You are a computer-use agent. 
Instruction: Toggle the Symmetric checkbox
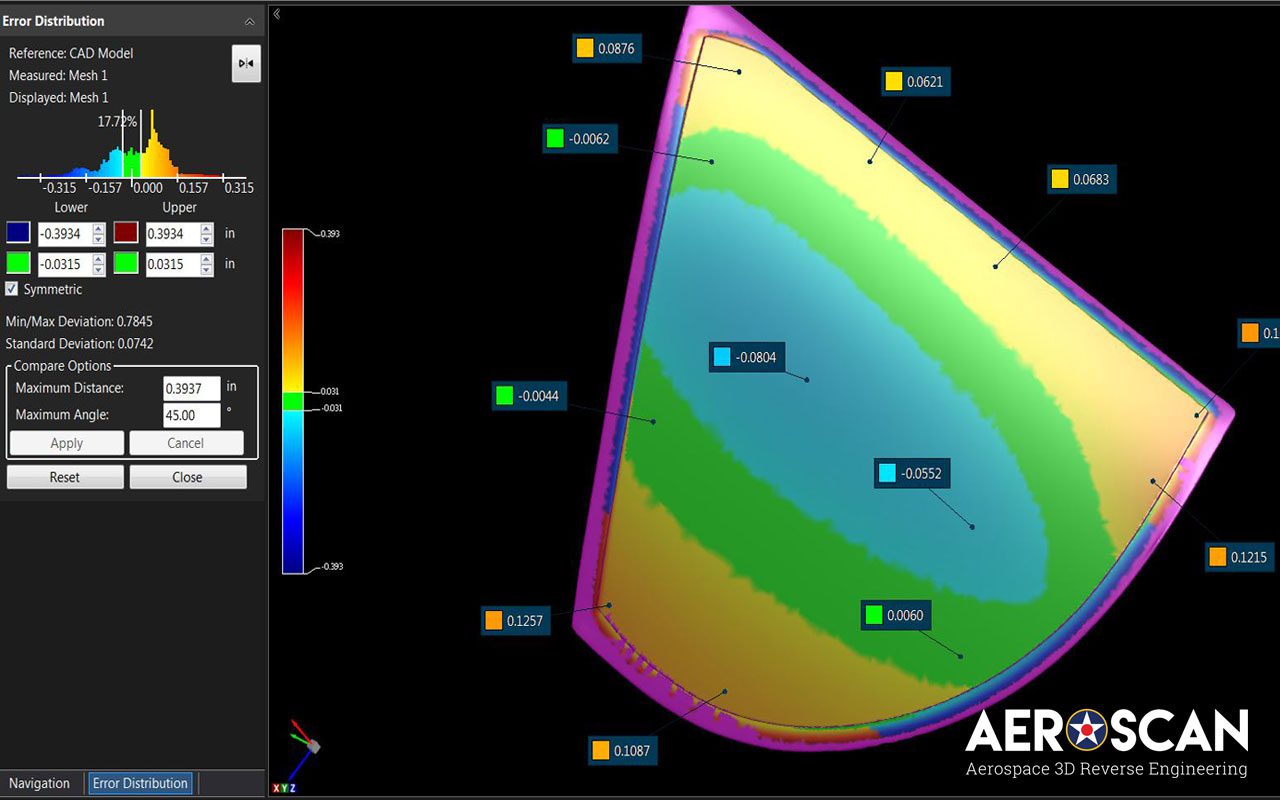[x=12, y=289]
